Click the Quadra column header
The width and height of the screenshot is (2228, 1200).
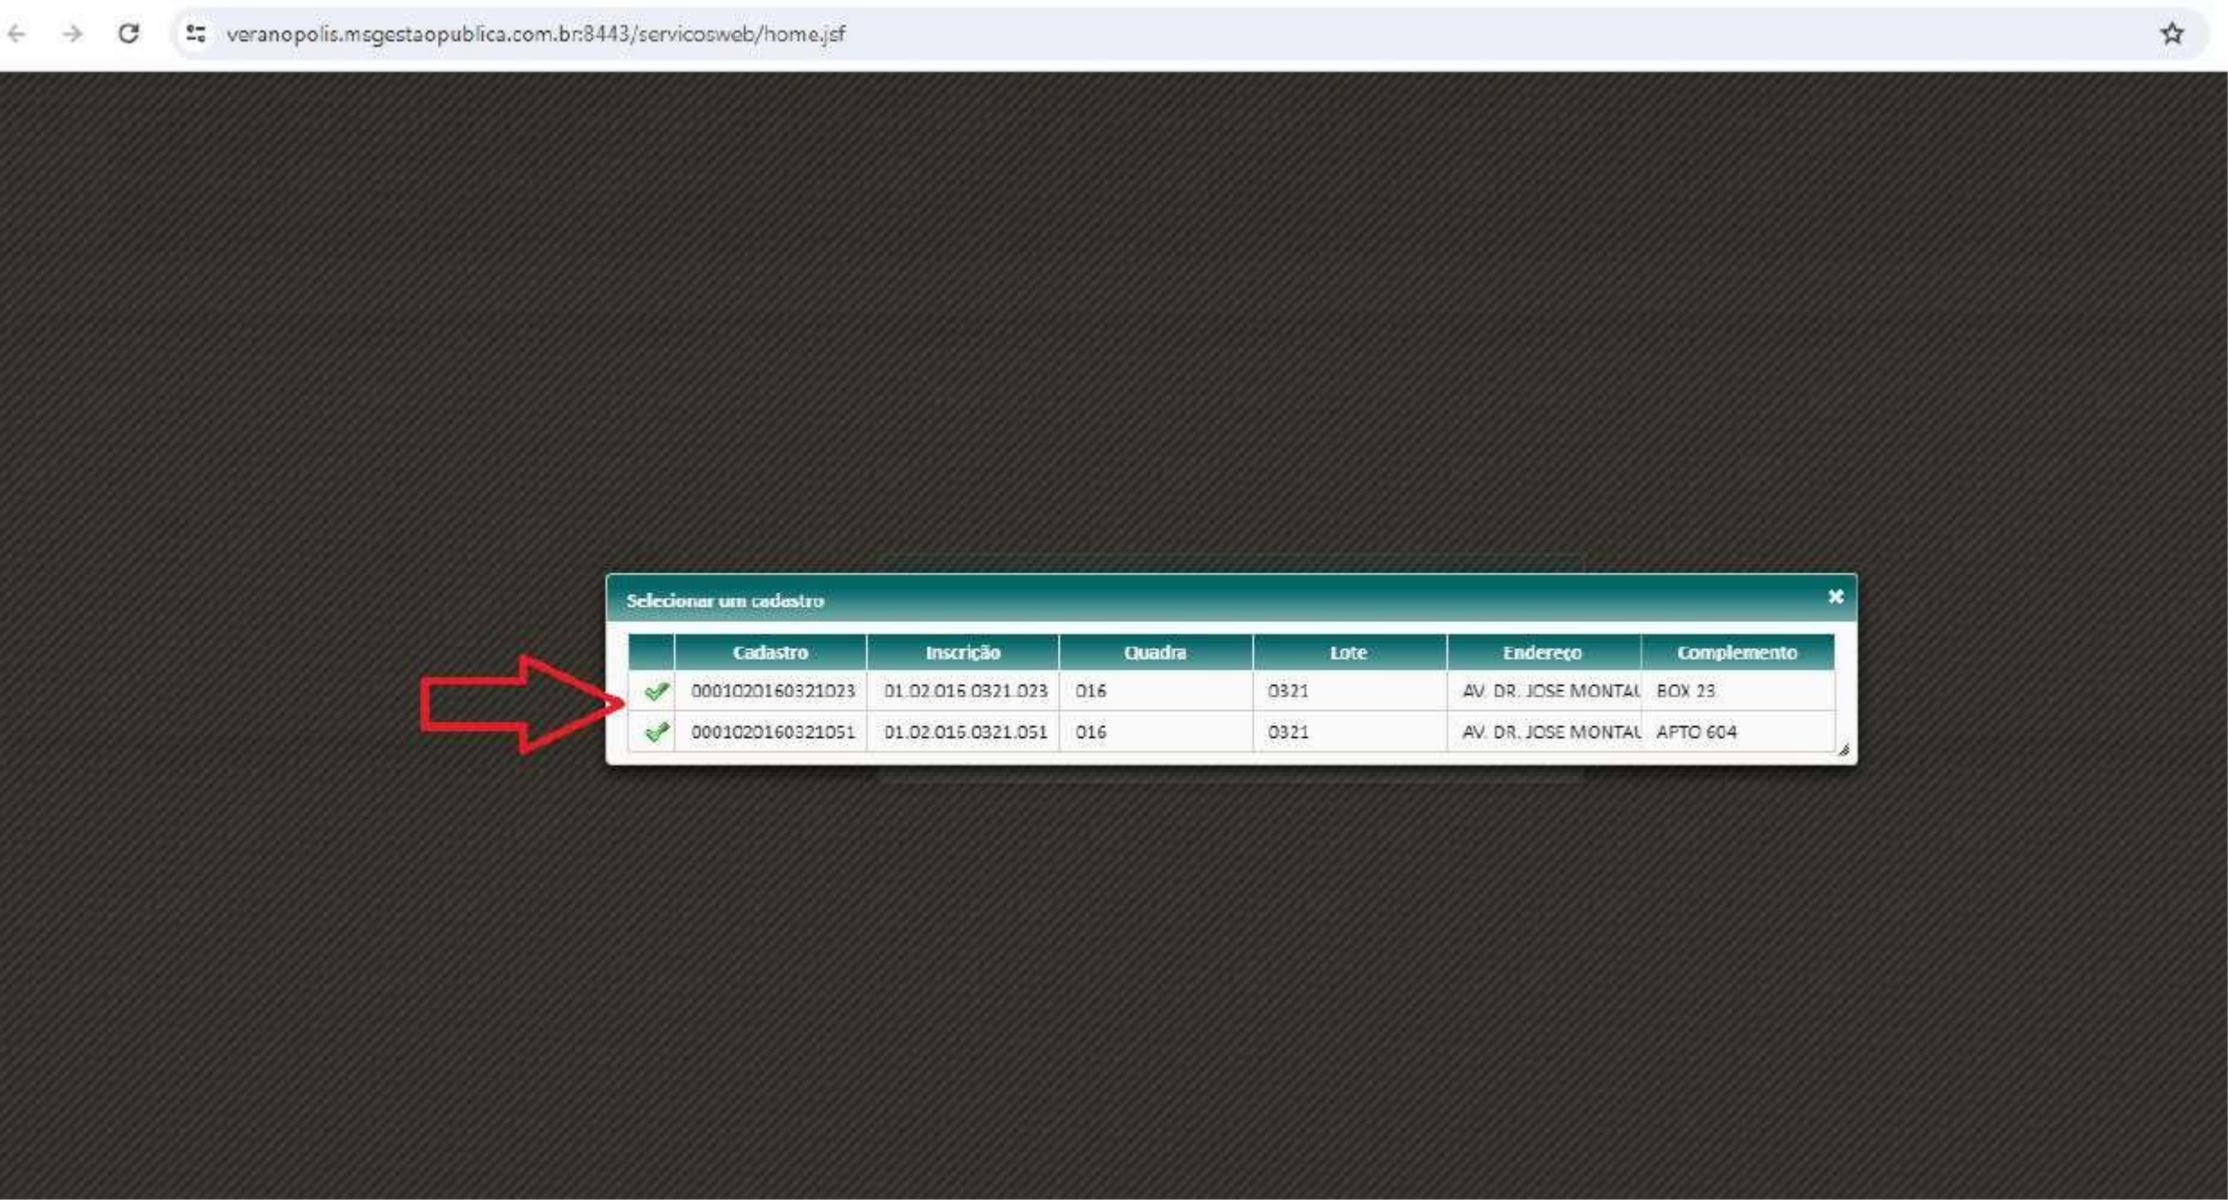[x=1155, y=652]
